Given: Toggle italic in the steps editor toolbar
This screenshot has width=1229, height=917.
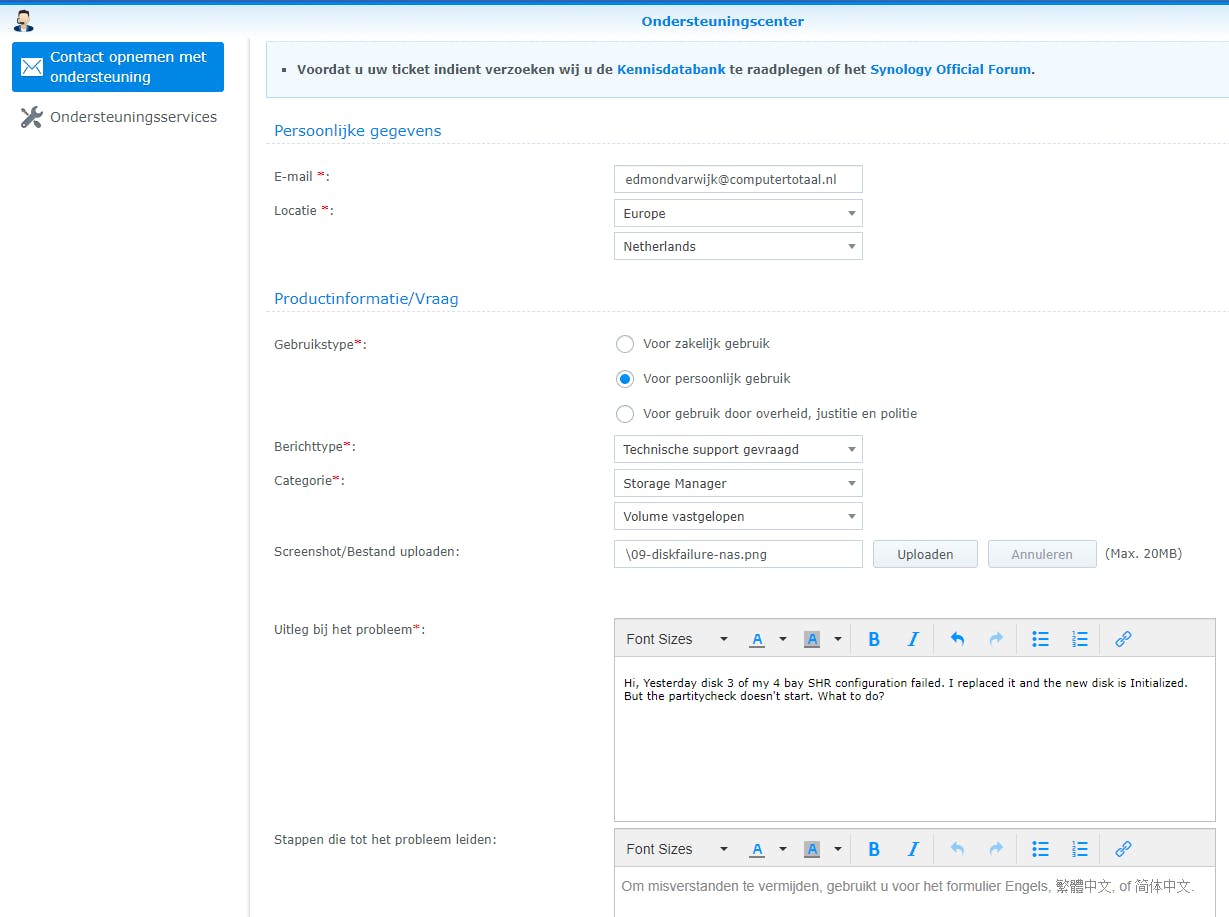Looking at the screenshot, I should [x=913, y=849].
